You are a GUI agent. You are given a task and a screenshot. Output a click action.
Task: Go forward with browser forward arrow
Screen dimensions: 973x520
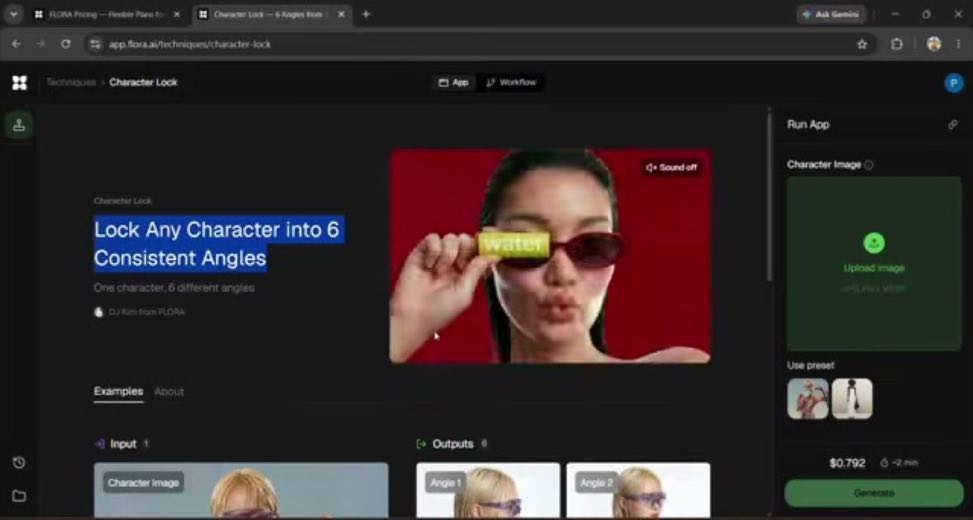41,44
